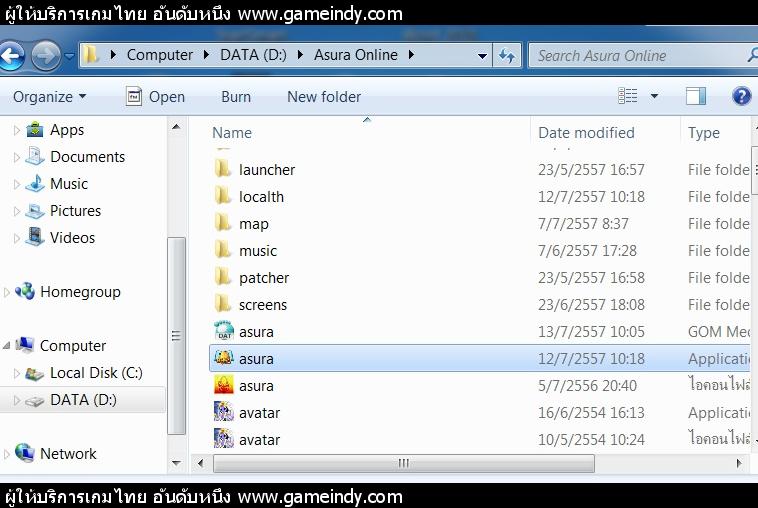This screenshot has height=508, width=758.
Task: Expand the Local Disk (C:) node arrow
Action: pos(16,374)
